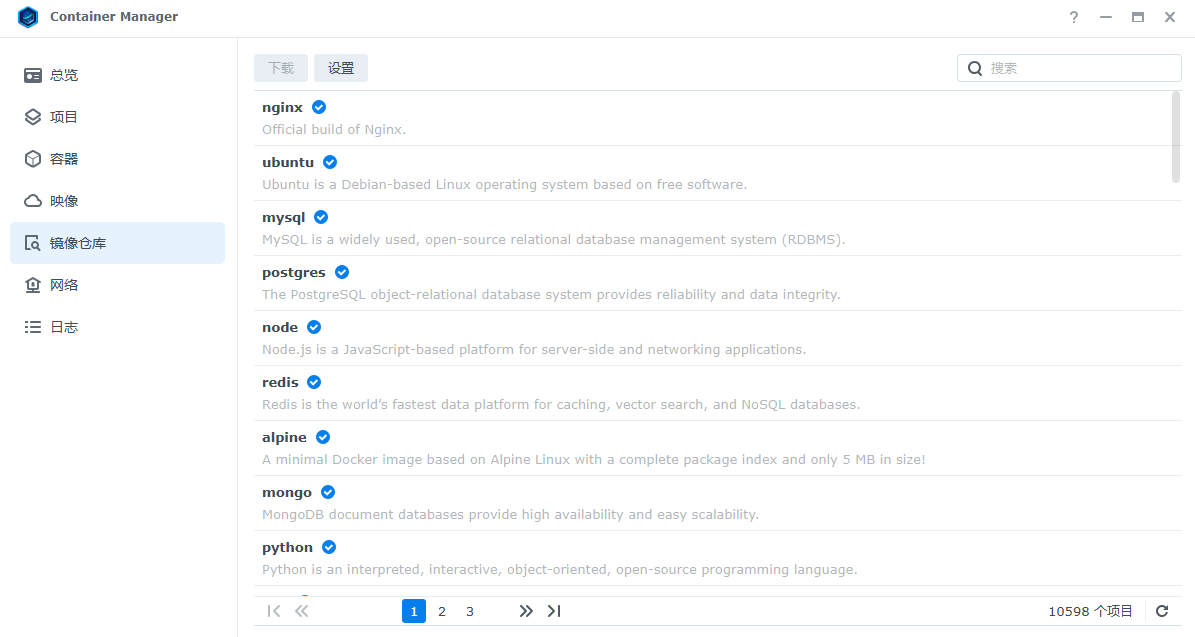The width and height of the screenshot is (1195, 637).
Task: Focus the 搜索 search input field
Action: click(1080, 68)
